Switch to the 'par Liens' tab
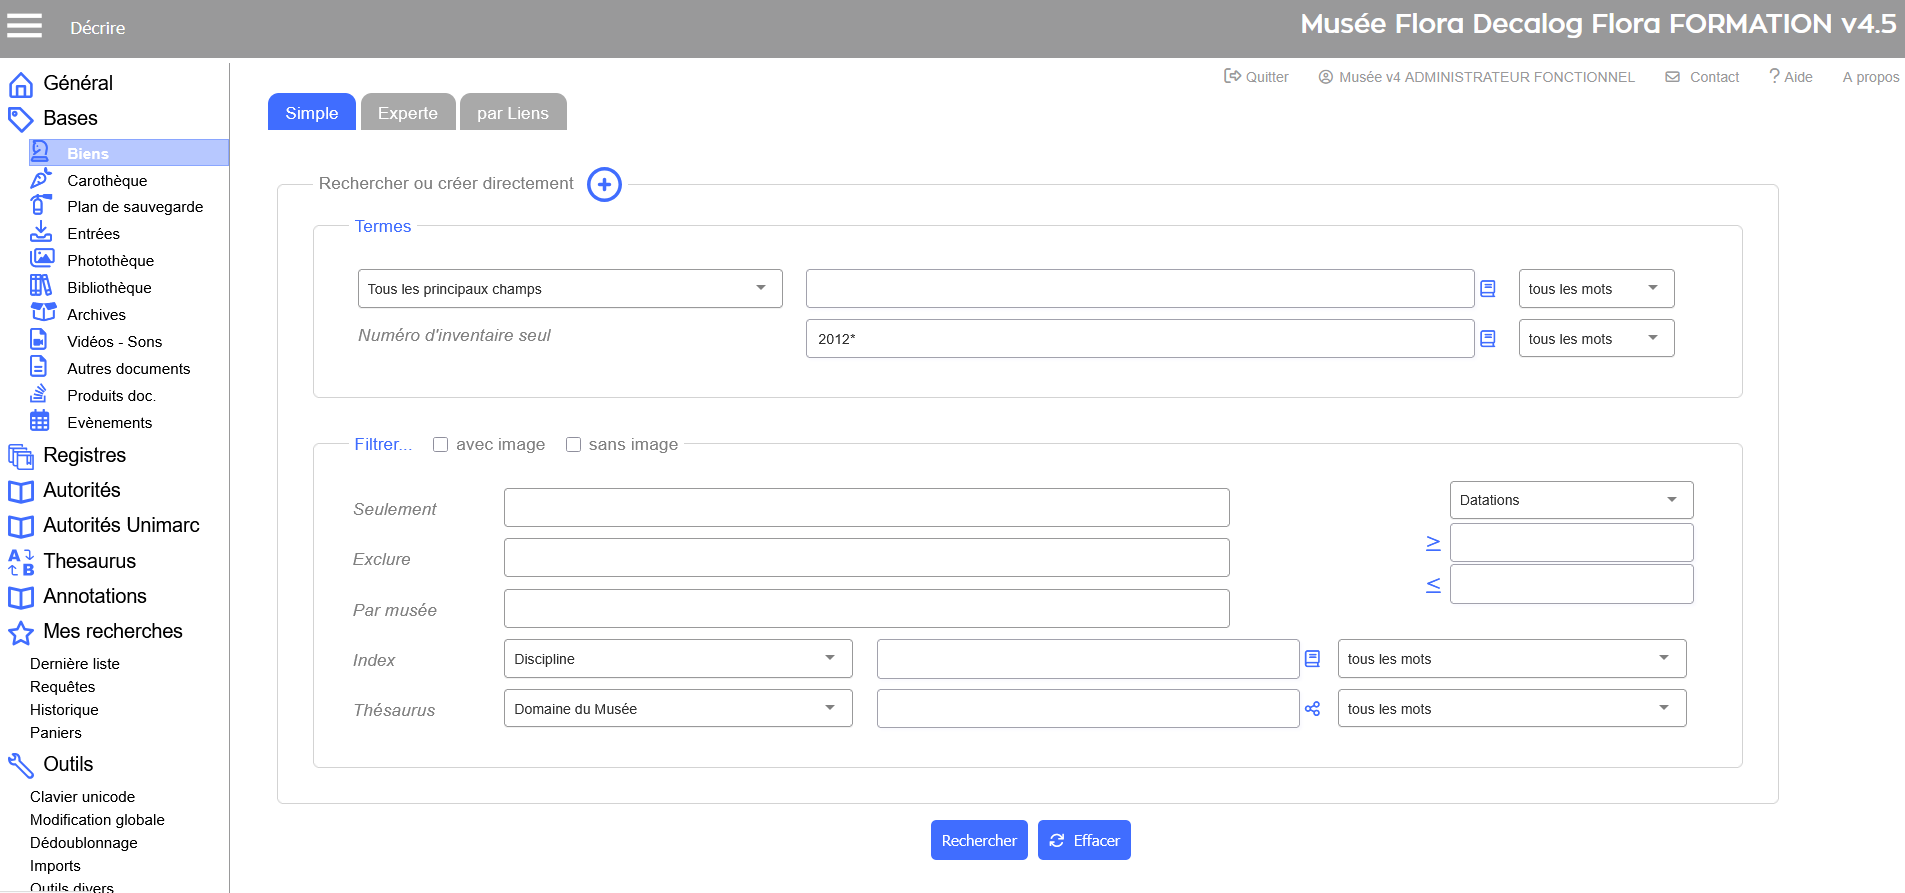 [x=512, y=113]
